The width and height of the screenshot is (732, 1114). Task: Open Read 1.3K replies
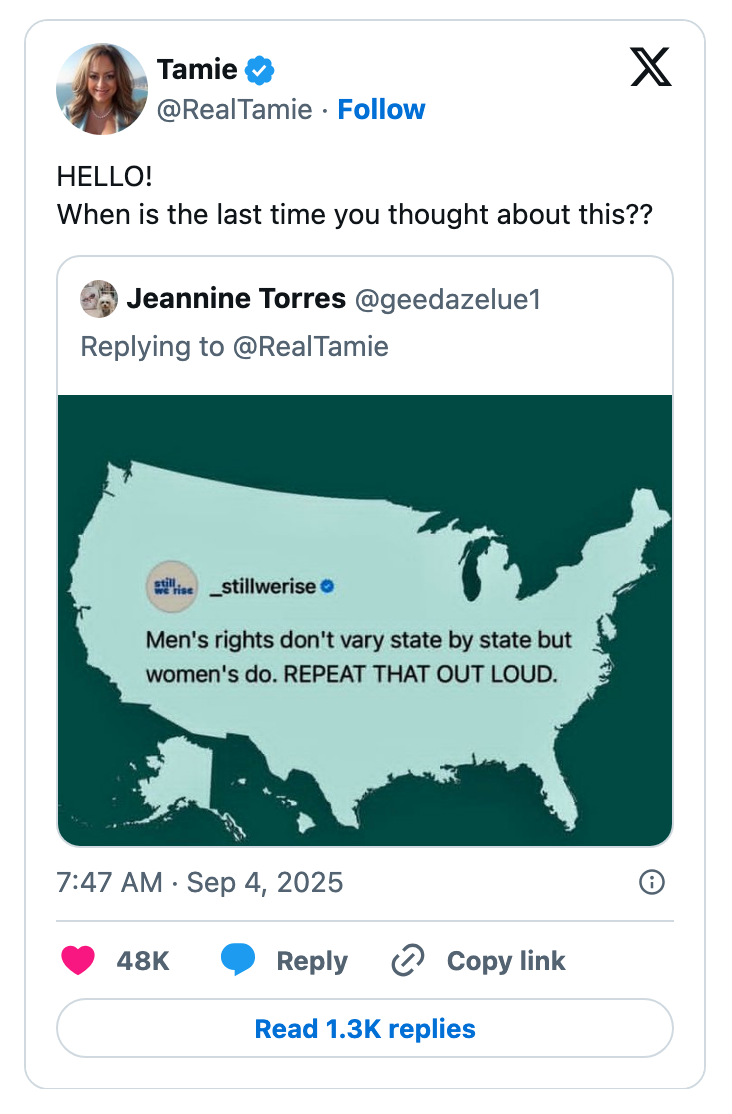tap(365, 1028)
